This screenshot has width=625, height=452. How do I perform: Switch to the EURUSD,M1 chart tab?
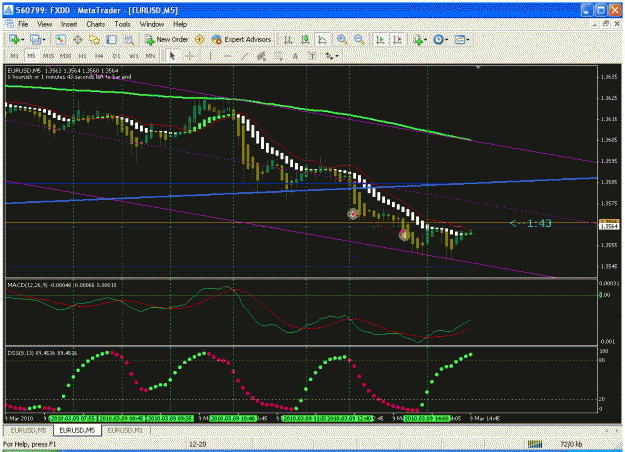pos(125,430)
